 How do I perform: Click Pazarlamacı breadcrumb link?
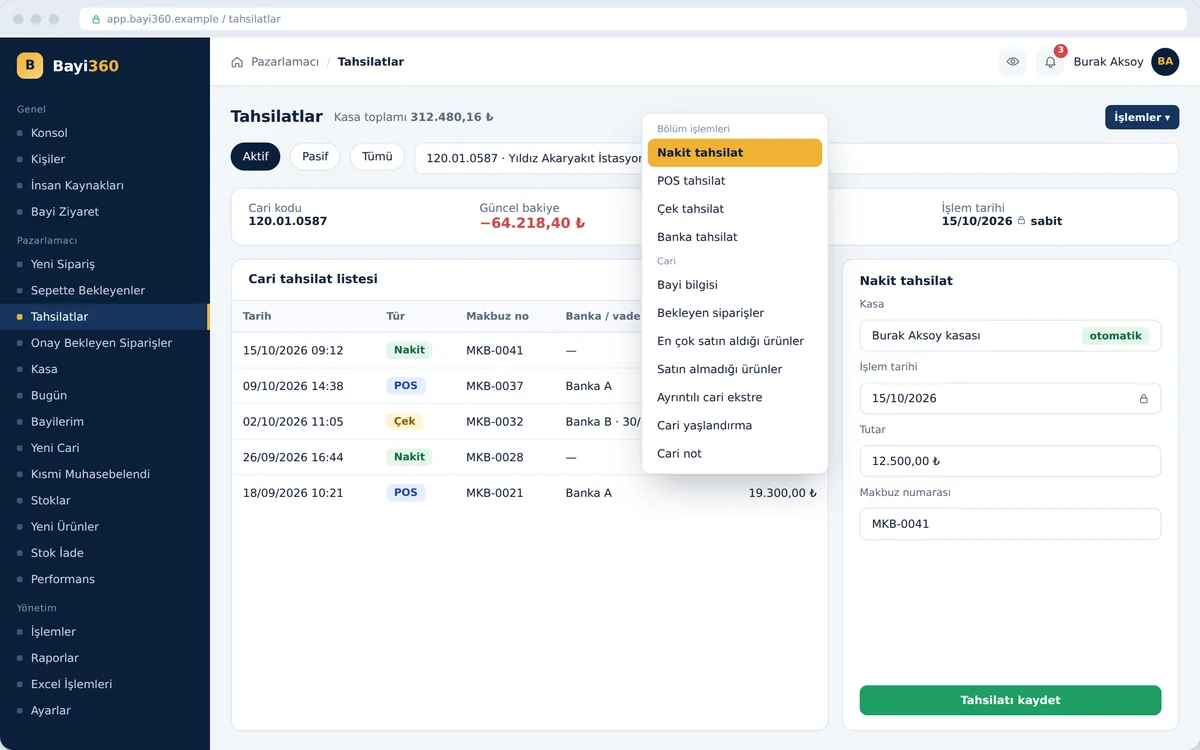285,62
